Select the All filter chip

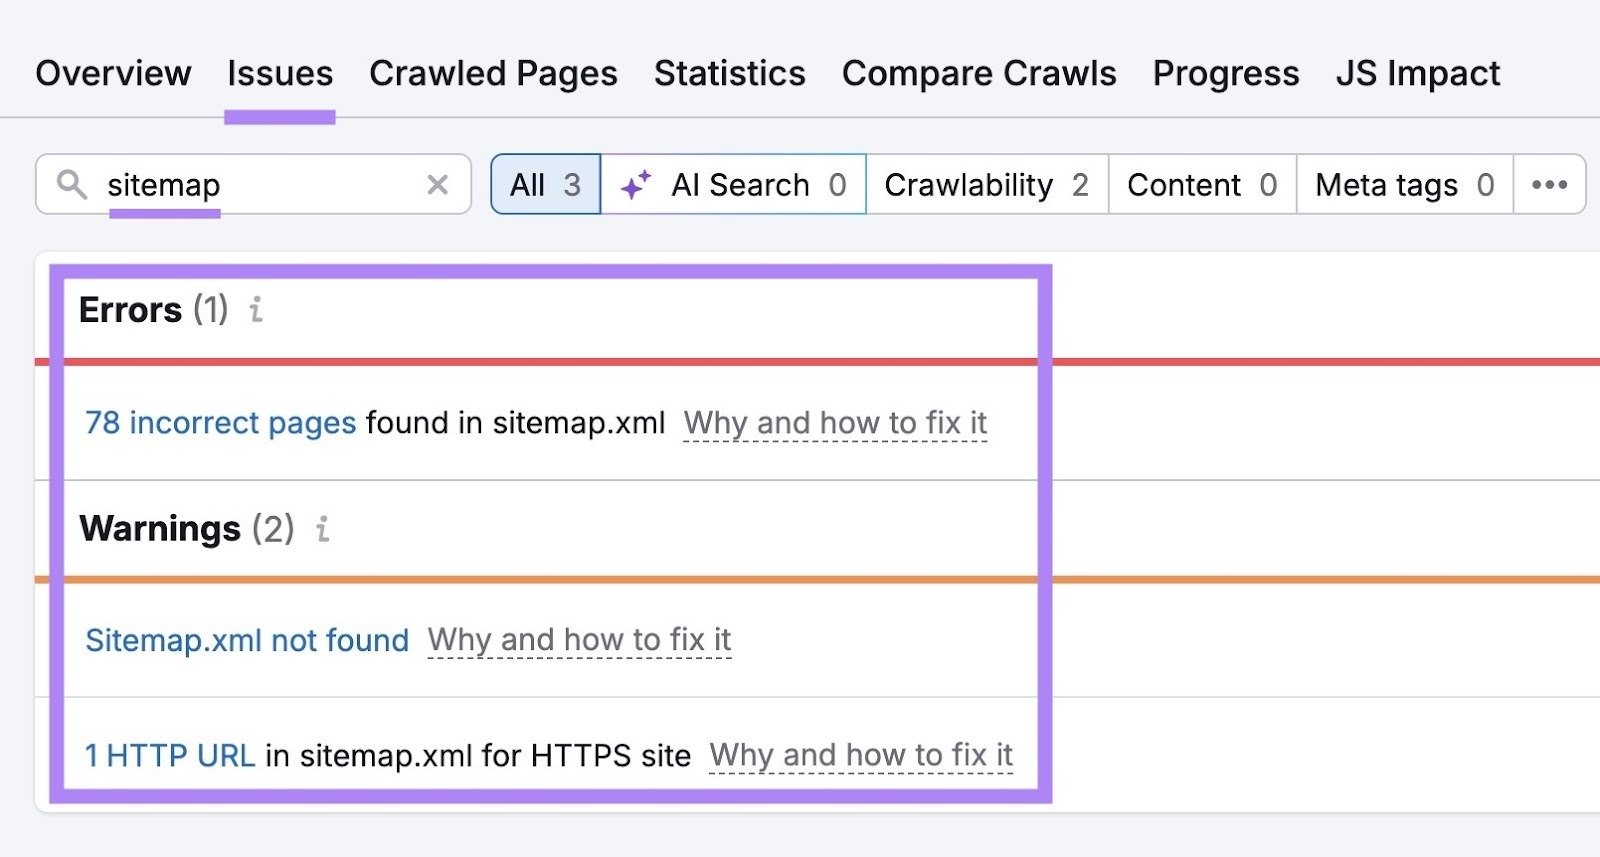(544, 184)
